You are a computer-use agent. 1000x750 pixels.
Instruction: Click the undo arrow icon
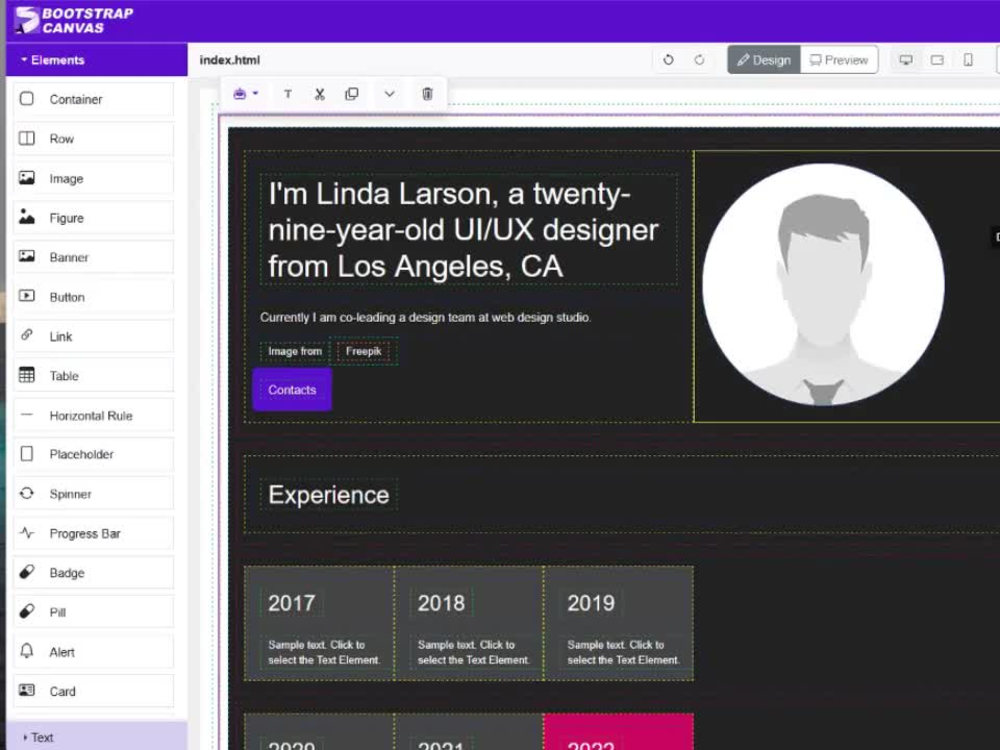click(668, 60)
